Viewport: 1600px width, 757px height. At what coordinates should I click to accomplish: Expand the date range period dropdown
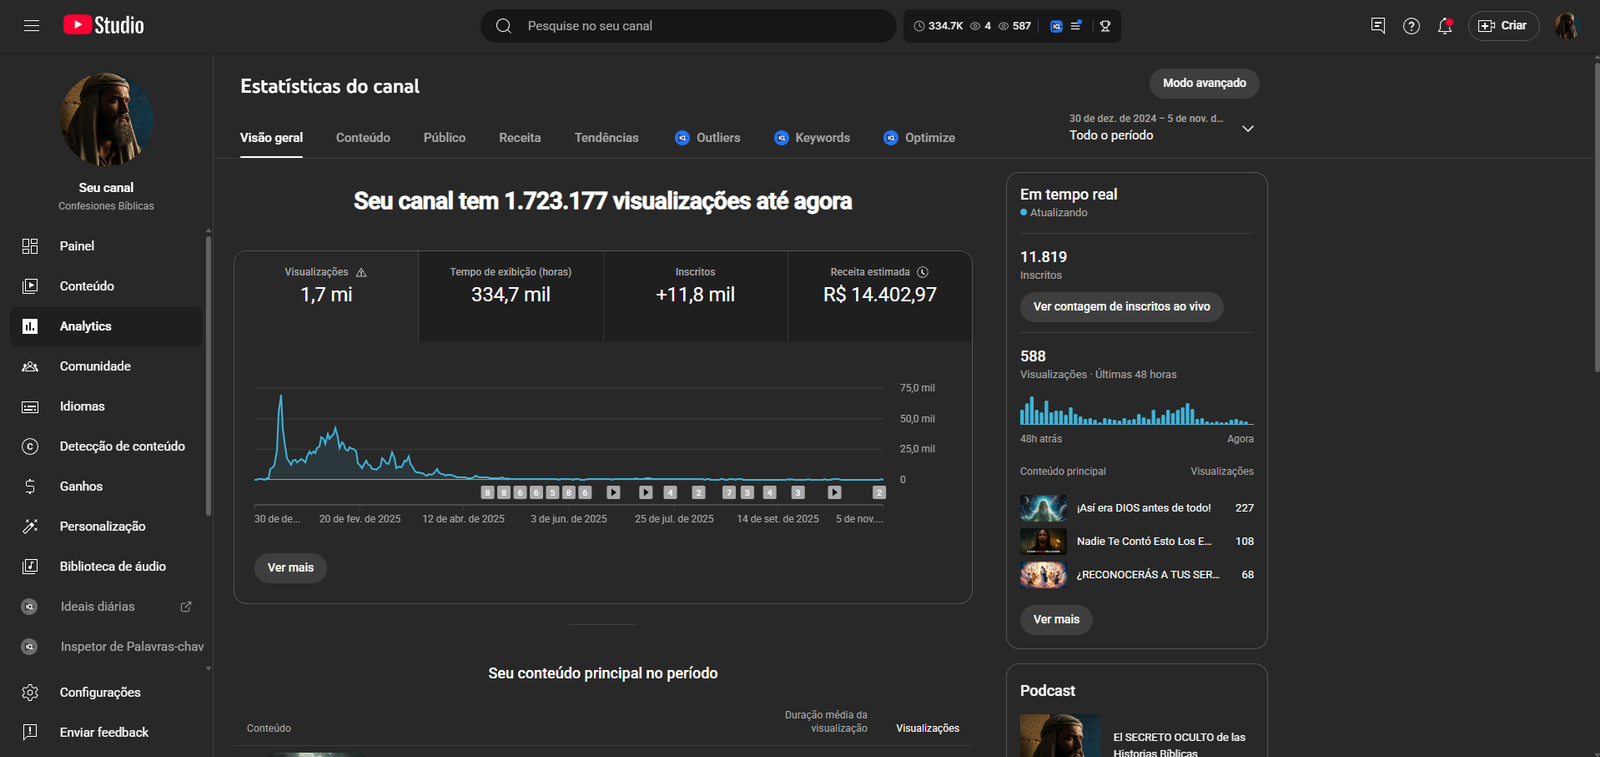coord(1247,128)
